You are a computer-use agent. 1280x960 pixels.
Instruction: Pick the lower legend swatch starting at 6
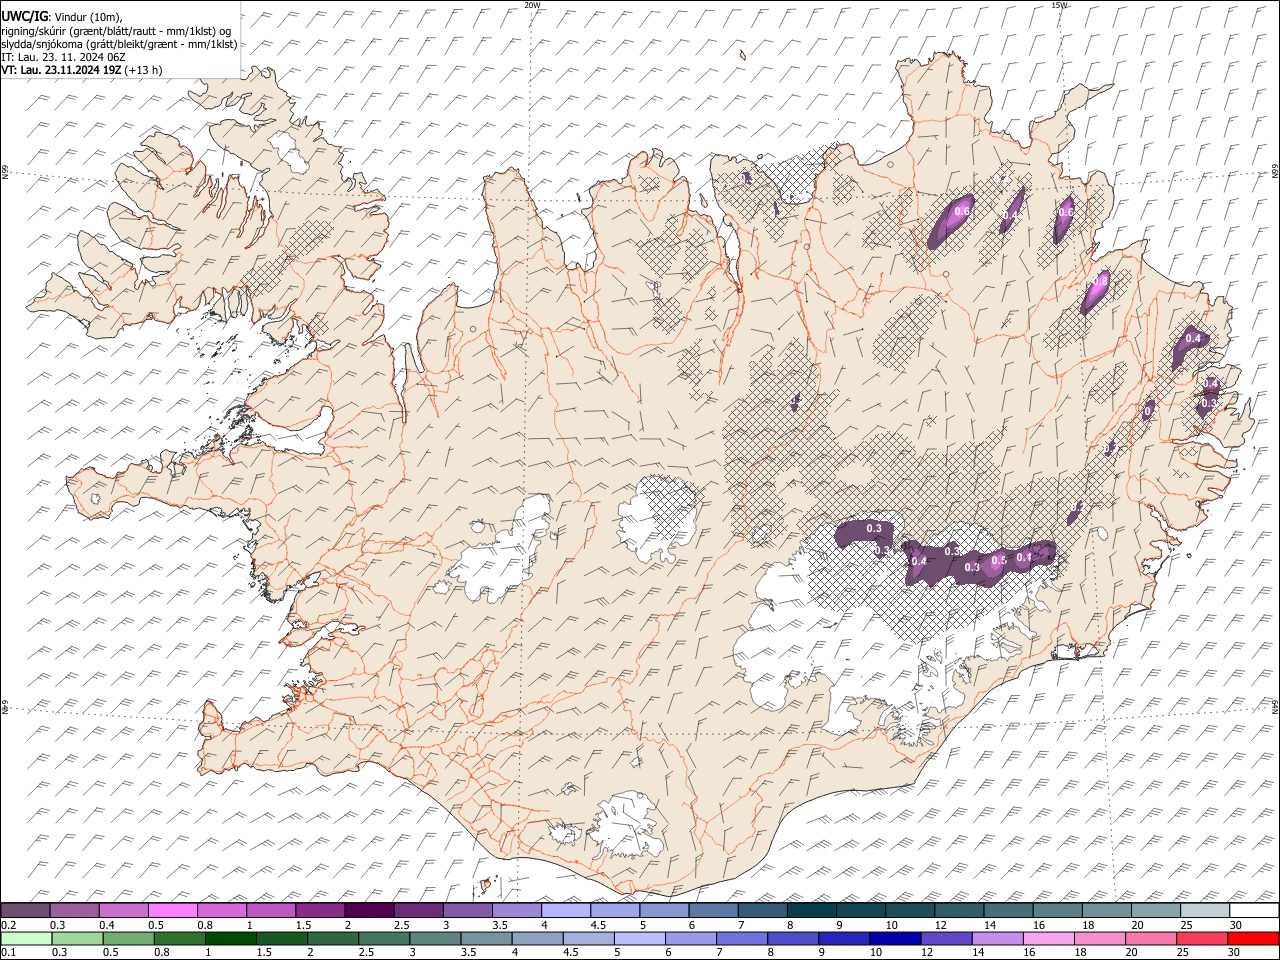690,938
